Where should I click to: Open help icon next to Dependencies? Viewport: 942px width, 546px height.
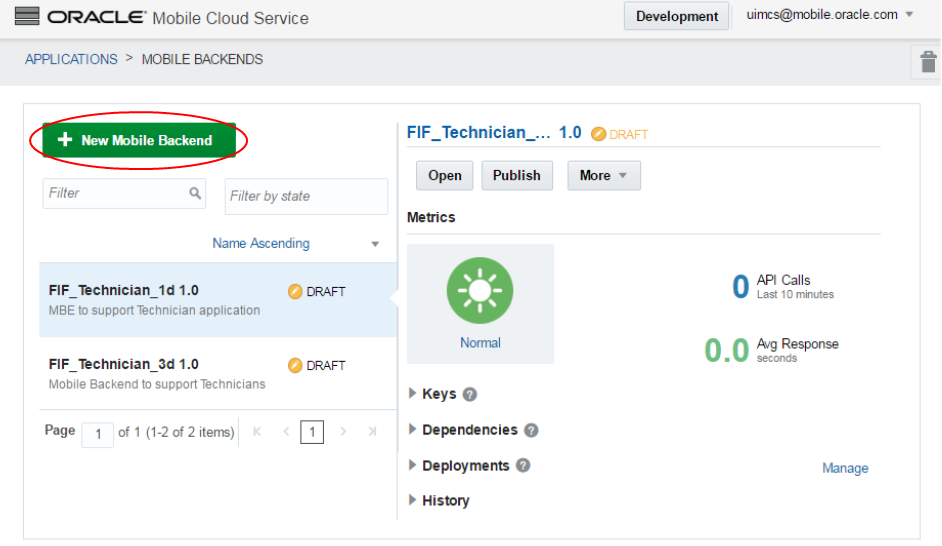(x=531, y=430)
